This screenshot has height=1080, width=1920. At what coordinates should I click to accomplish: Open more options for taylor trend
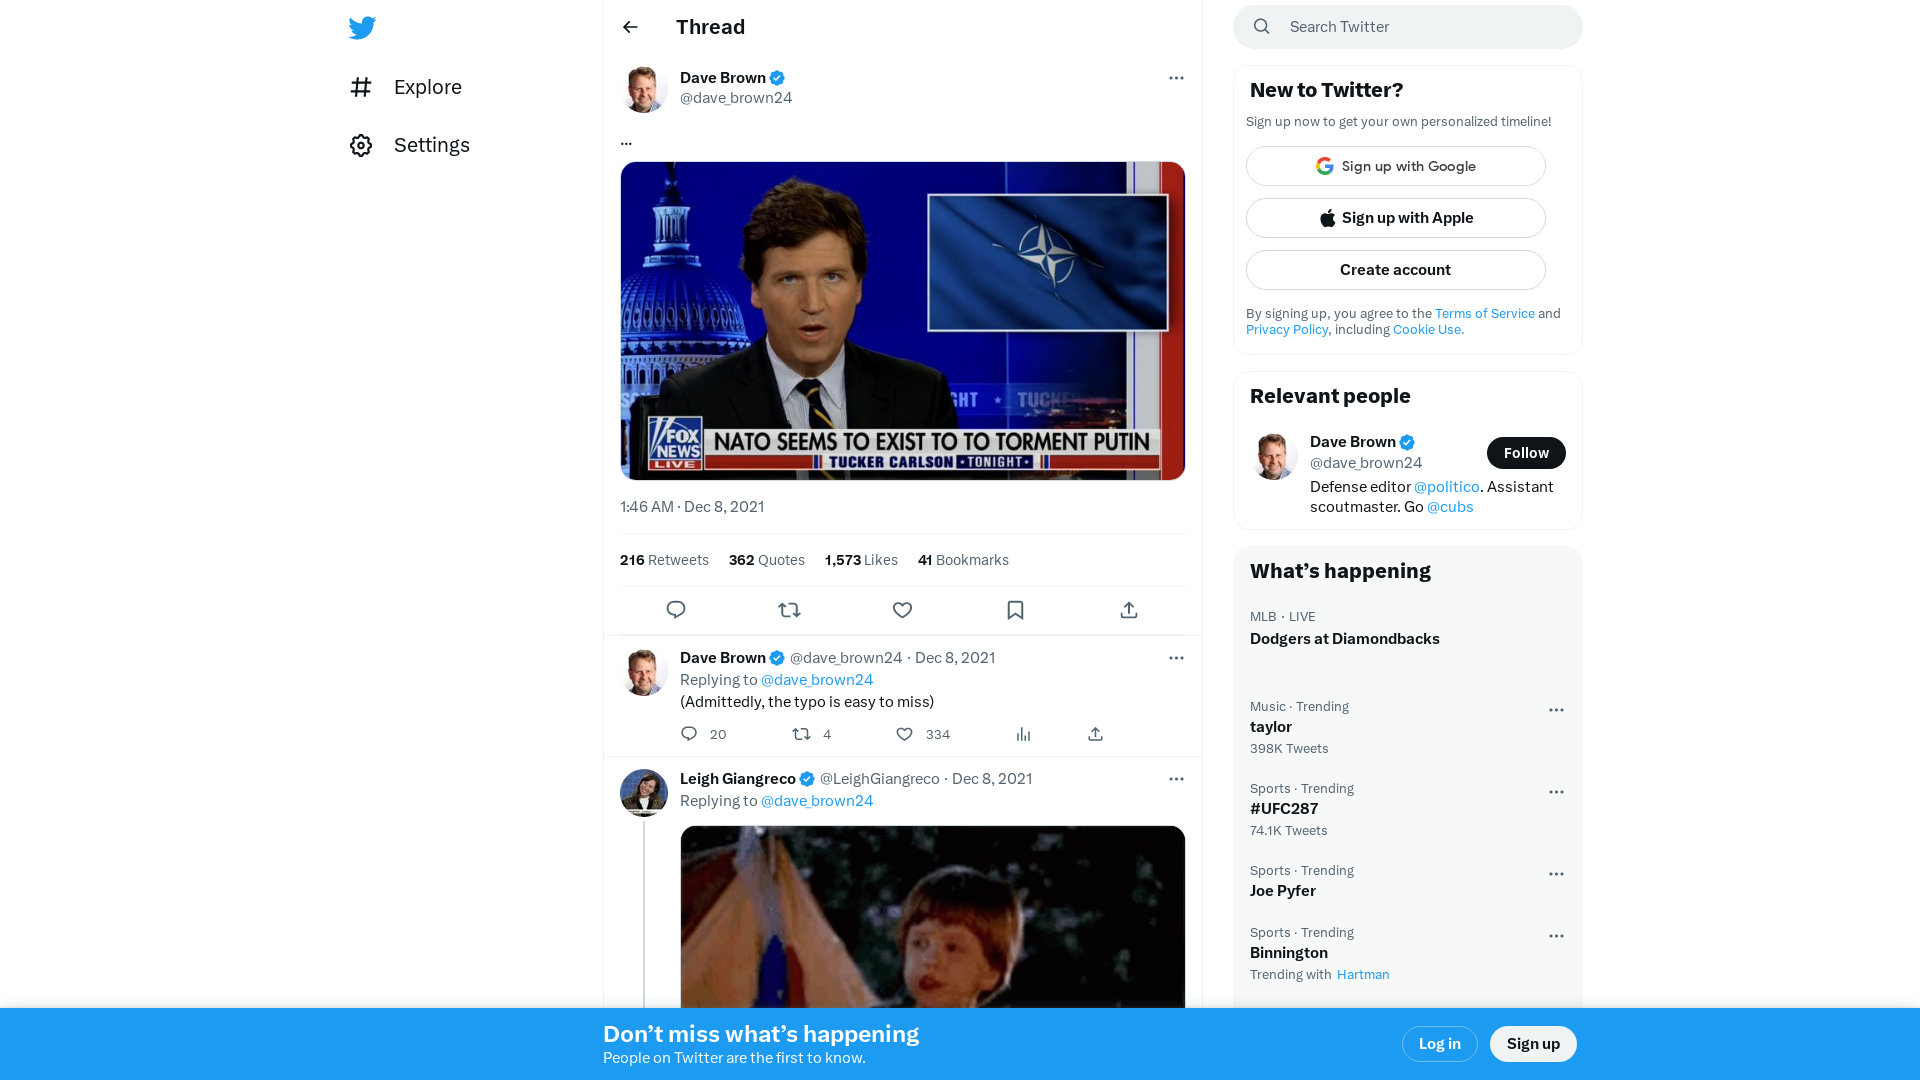pos(1556,710)
